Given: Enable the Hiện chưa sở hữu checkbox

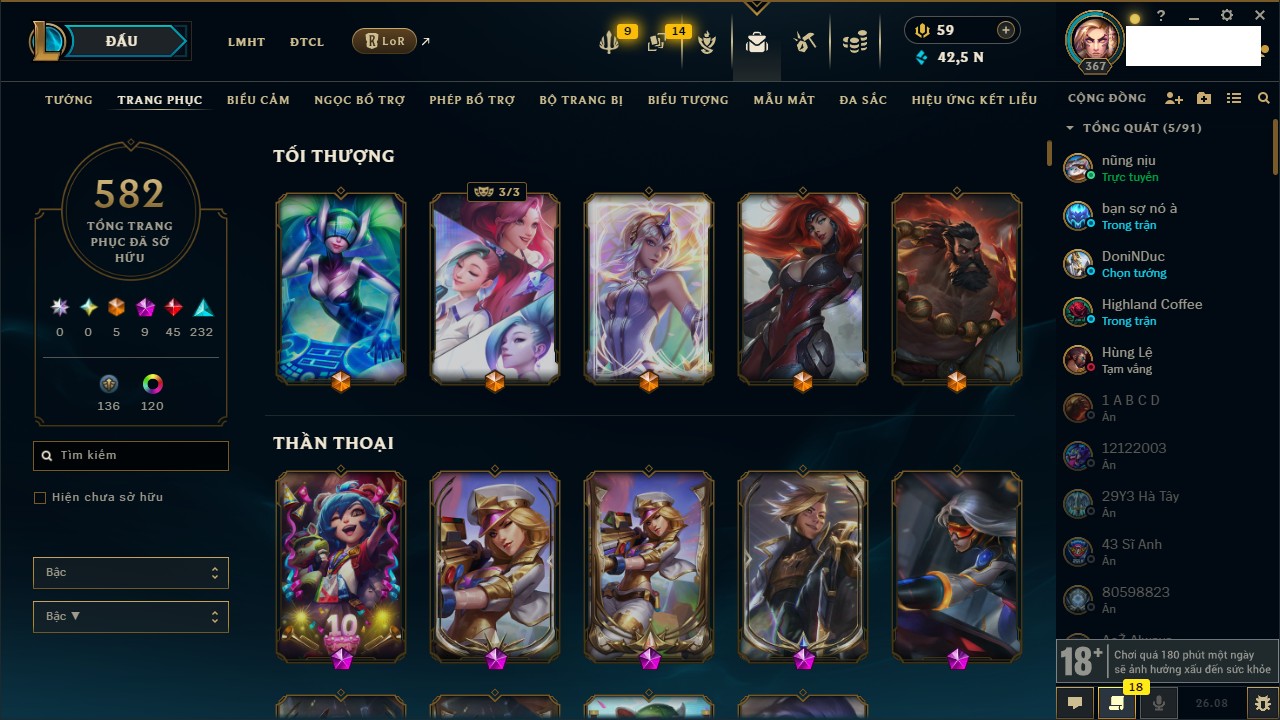Looking at the screenshot, I should tap(40, 497).
